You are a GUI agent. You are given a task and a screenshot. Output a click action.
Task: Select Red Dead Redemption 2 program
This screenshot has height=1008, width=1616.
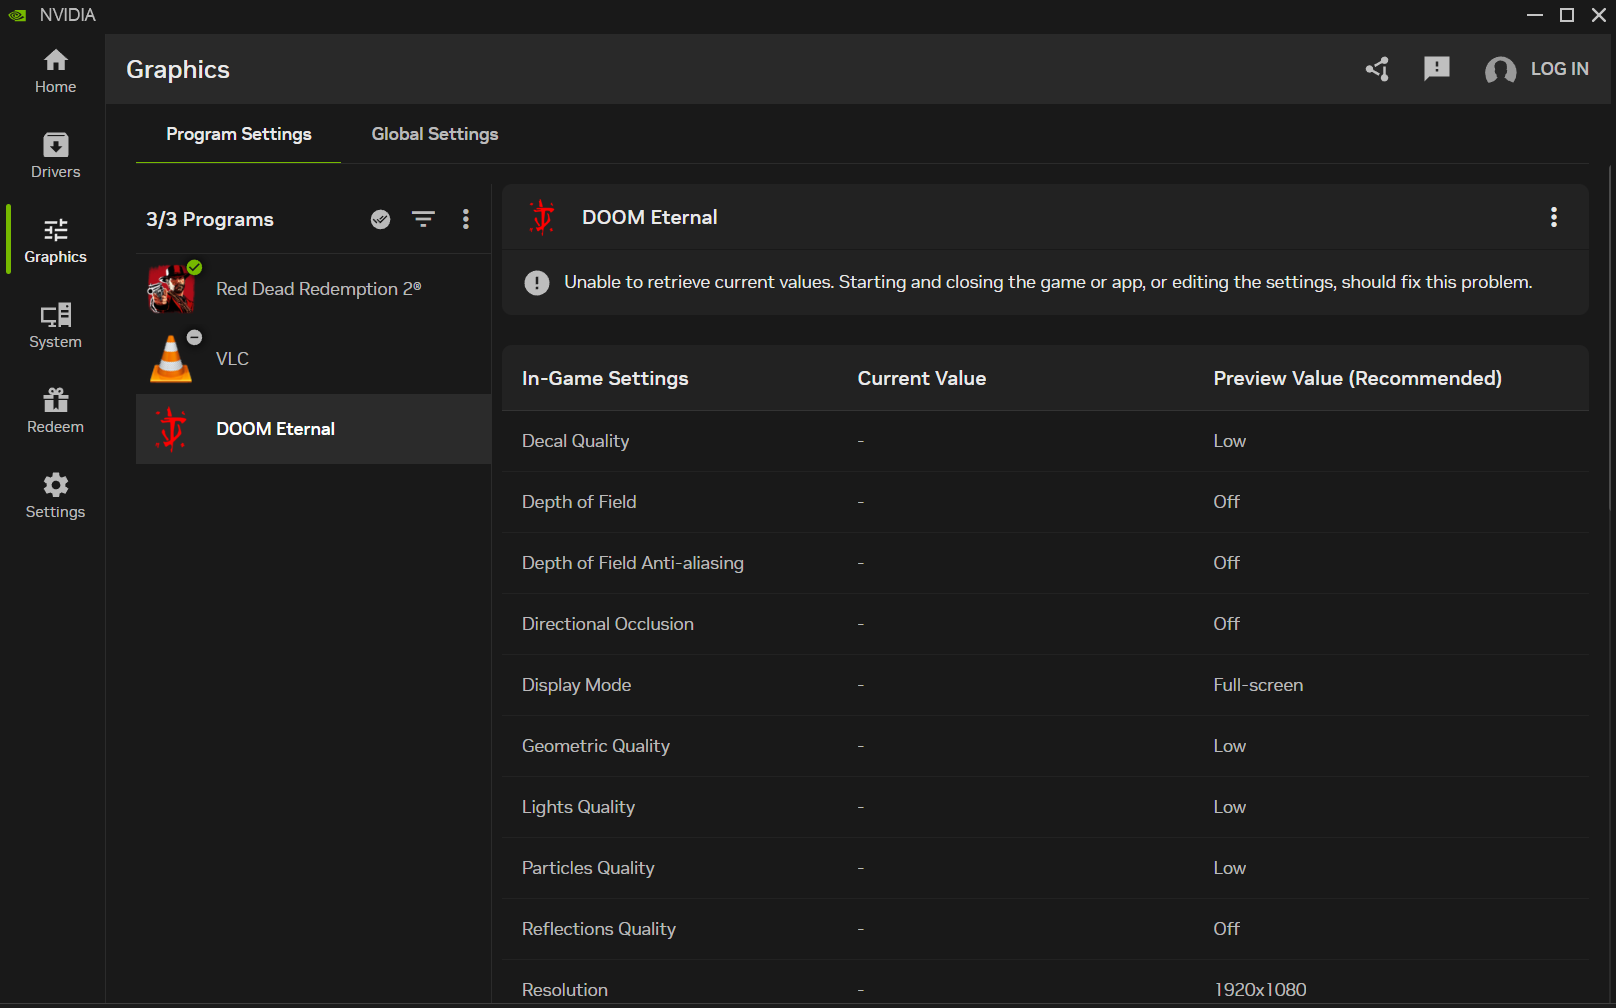point(313,289)
